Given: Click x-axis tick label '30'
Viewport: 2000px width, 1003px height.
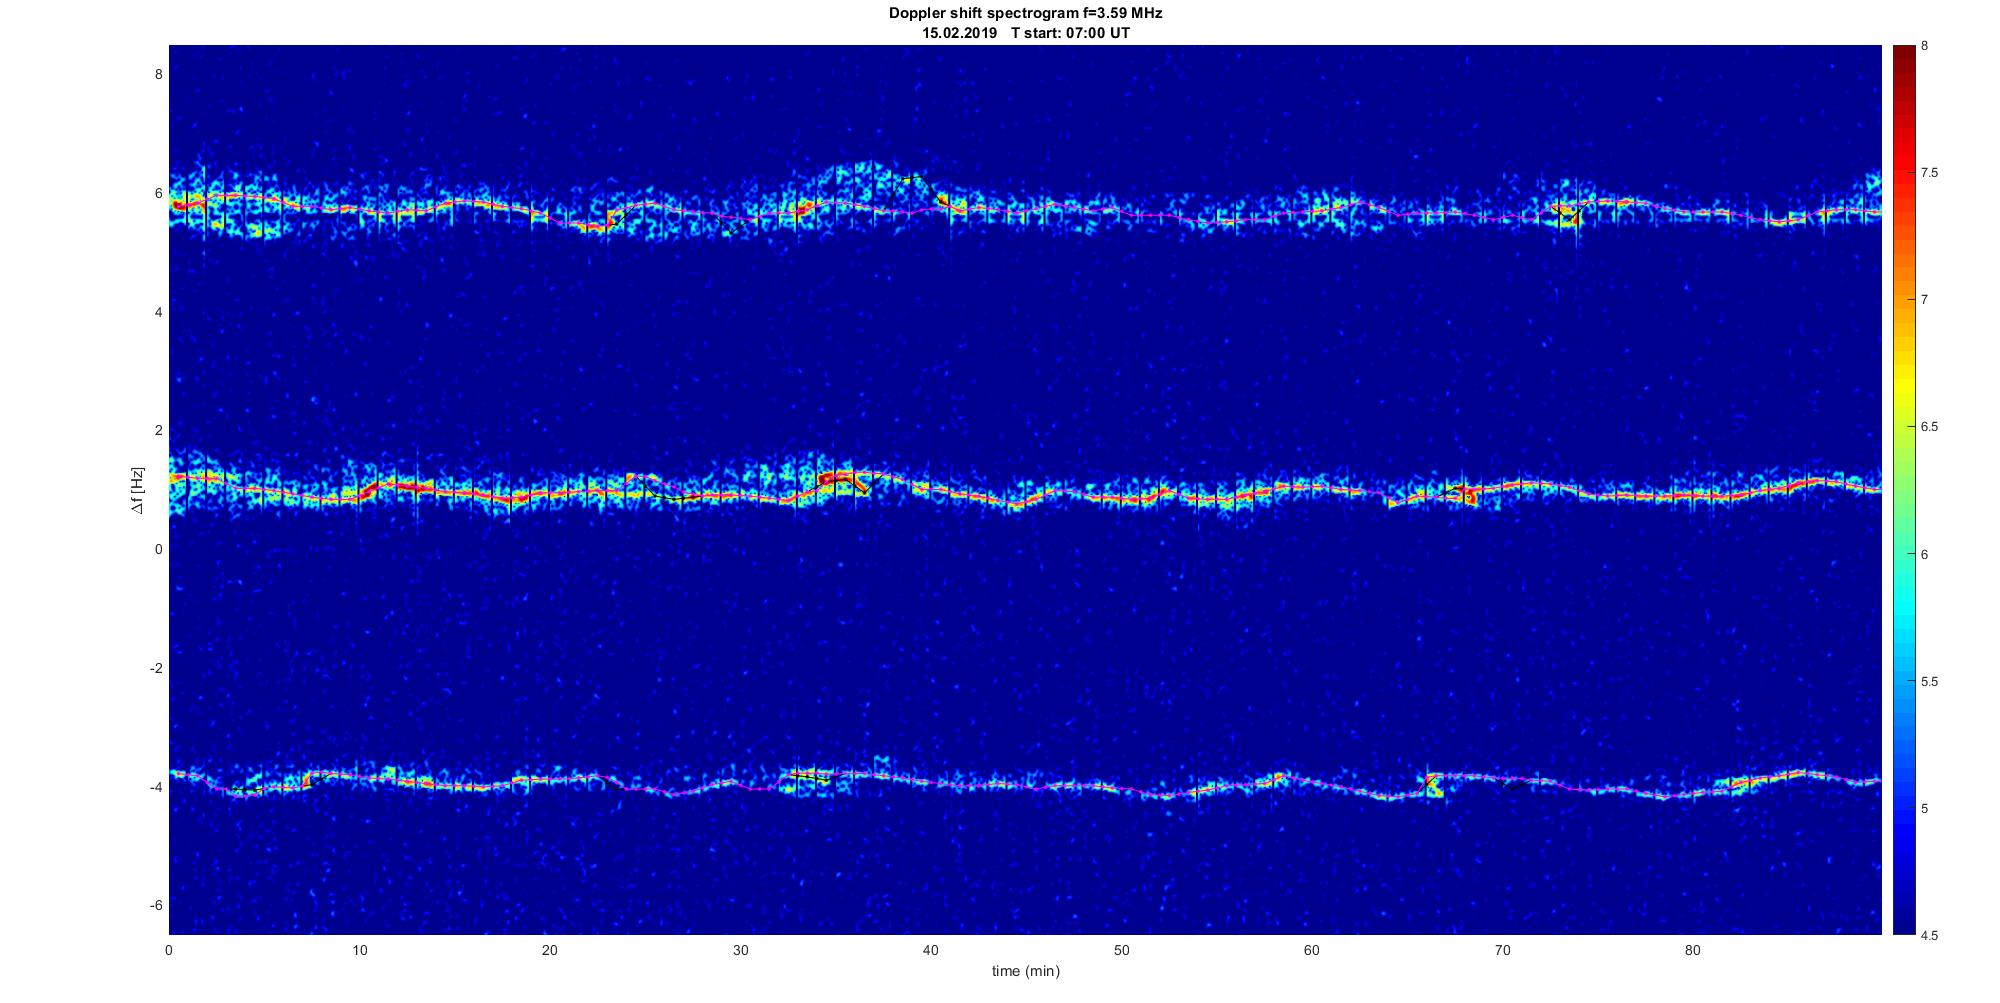Looking at the screenshot, I should (740, 951).
